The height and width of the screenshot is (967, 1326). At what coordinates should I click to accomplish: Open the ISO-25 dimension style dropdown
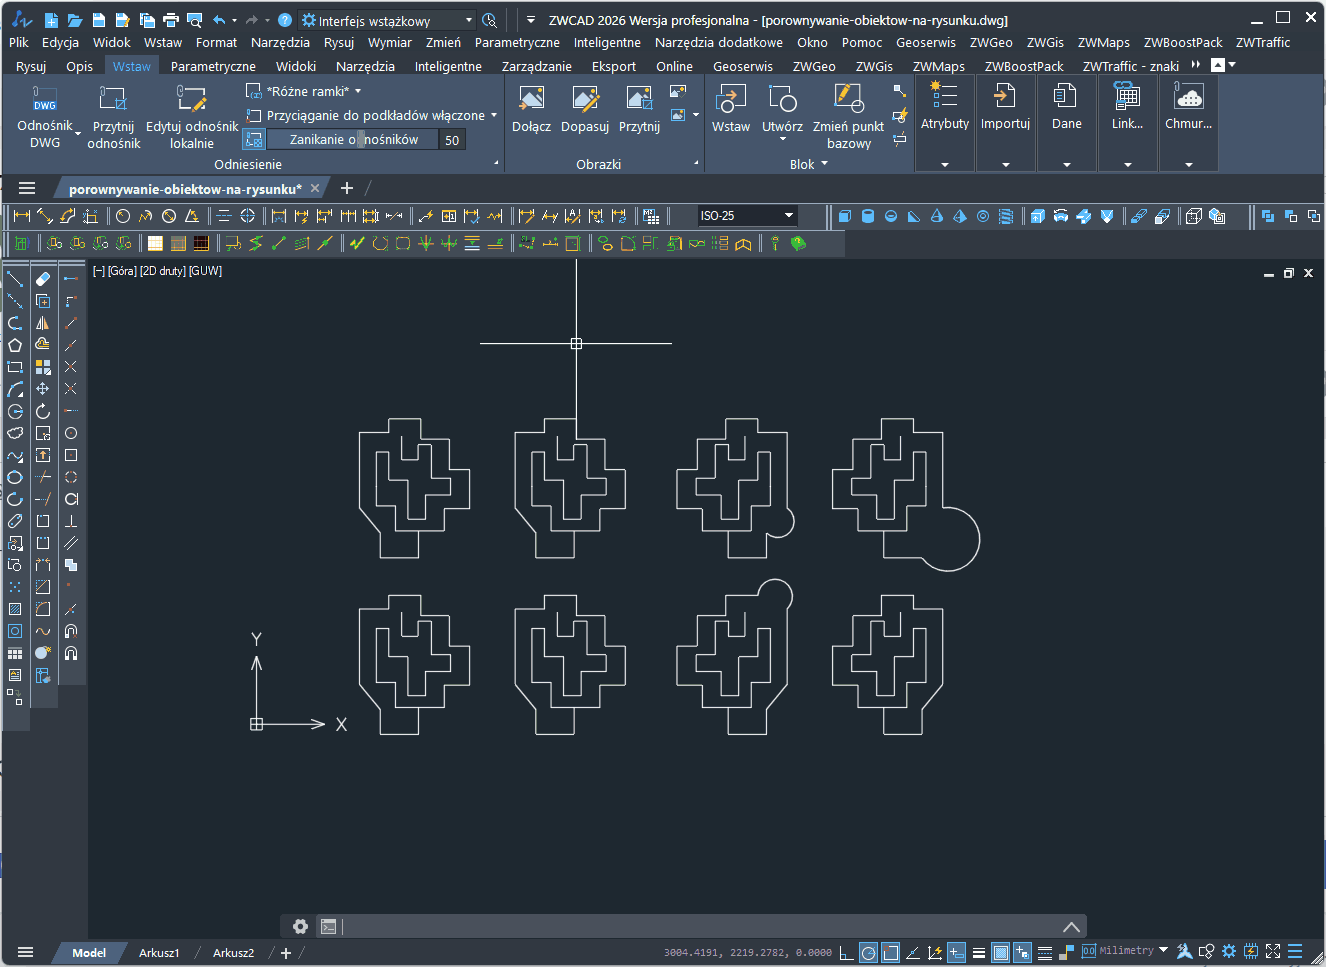point(788,216)
